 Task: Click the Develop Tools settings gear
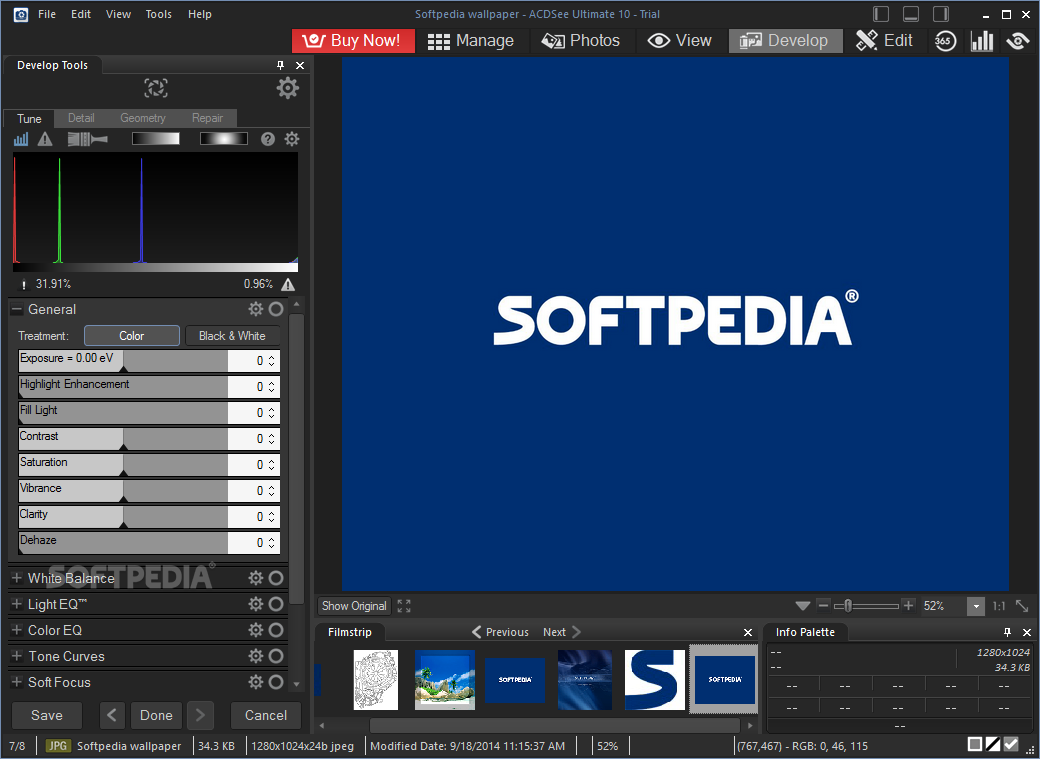tap(287, 88)
